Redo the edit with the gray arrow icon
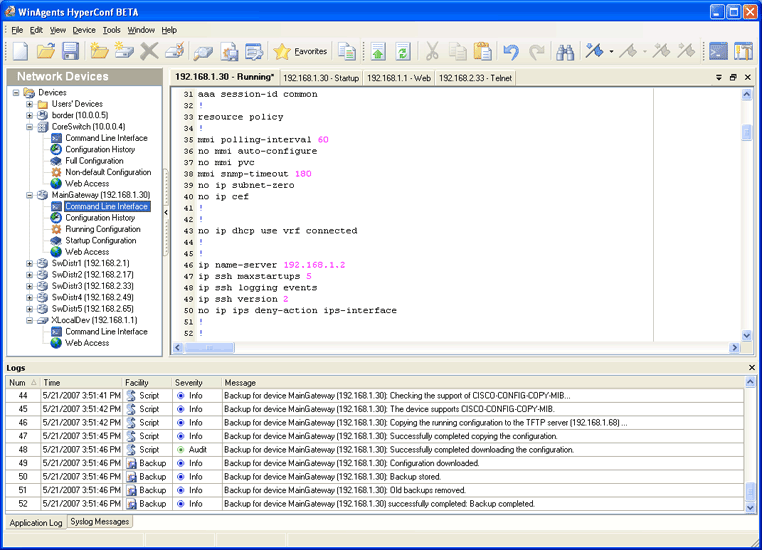Image resolution: width=762 pixels, height=550 pixels. pos(537,51)
